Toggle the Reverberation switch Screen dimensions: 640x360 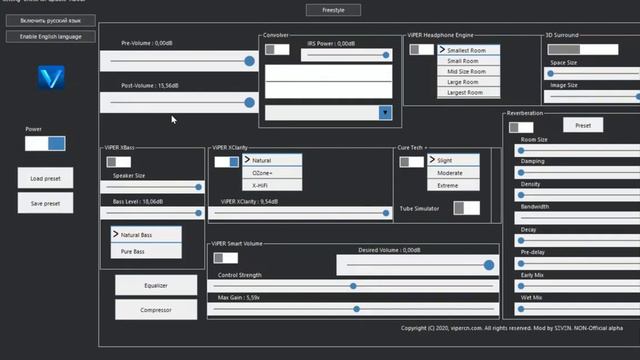[521, 127]
